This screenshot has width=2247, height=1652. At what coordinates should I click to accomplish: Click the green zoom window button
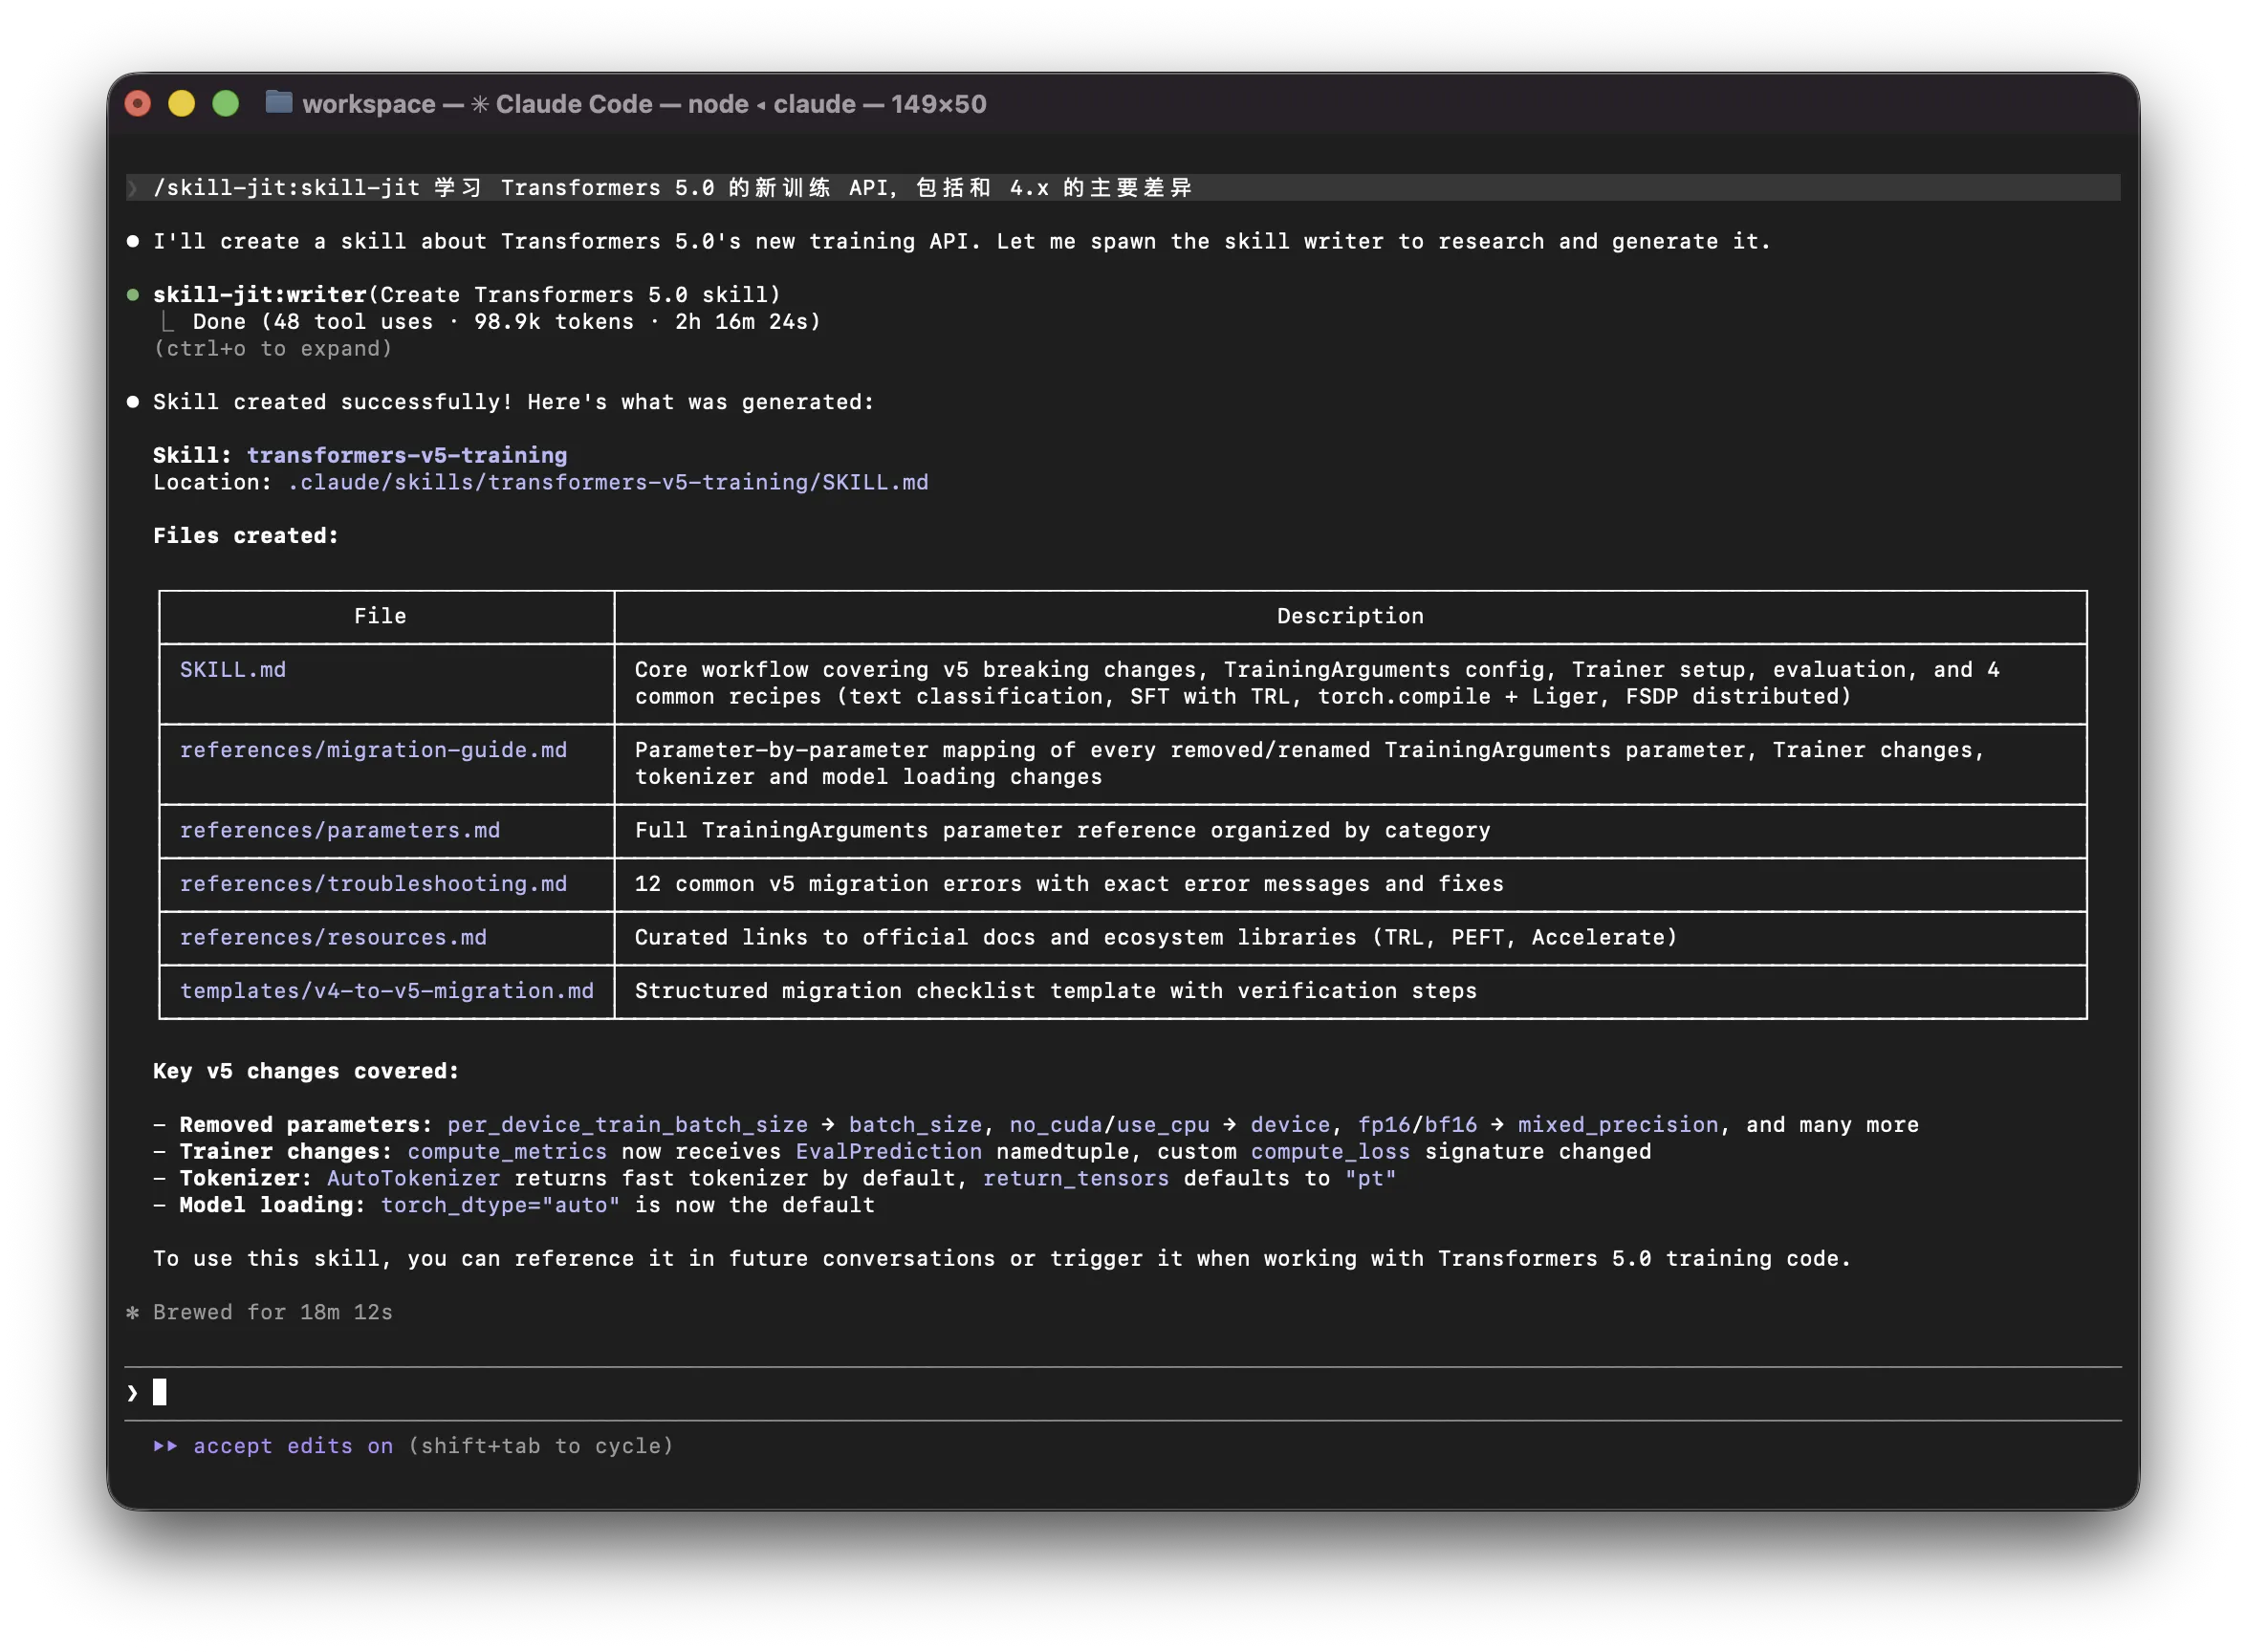tap(226, 103)
